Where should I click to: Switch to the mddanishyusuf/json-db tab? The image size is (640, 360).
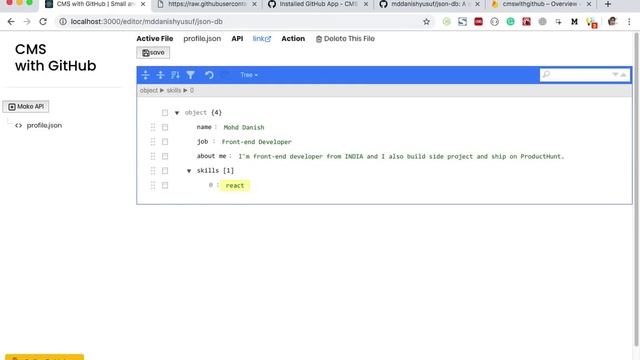[x=429, y=4]
